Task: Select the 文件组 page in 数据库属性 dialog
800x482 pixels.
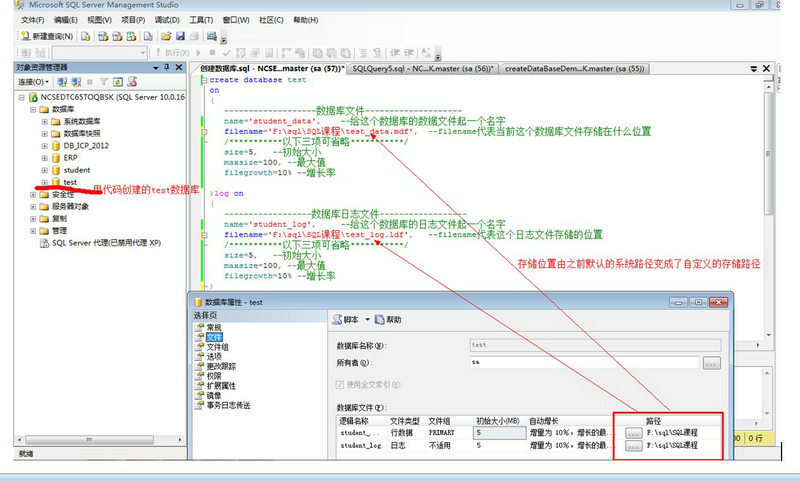Action: tap(217, 347)
